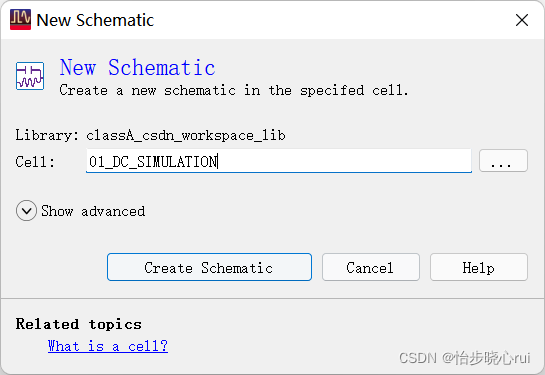Click the 'Cell:' field label
Screen dimensions: 545x375
point(35,162)
